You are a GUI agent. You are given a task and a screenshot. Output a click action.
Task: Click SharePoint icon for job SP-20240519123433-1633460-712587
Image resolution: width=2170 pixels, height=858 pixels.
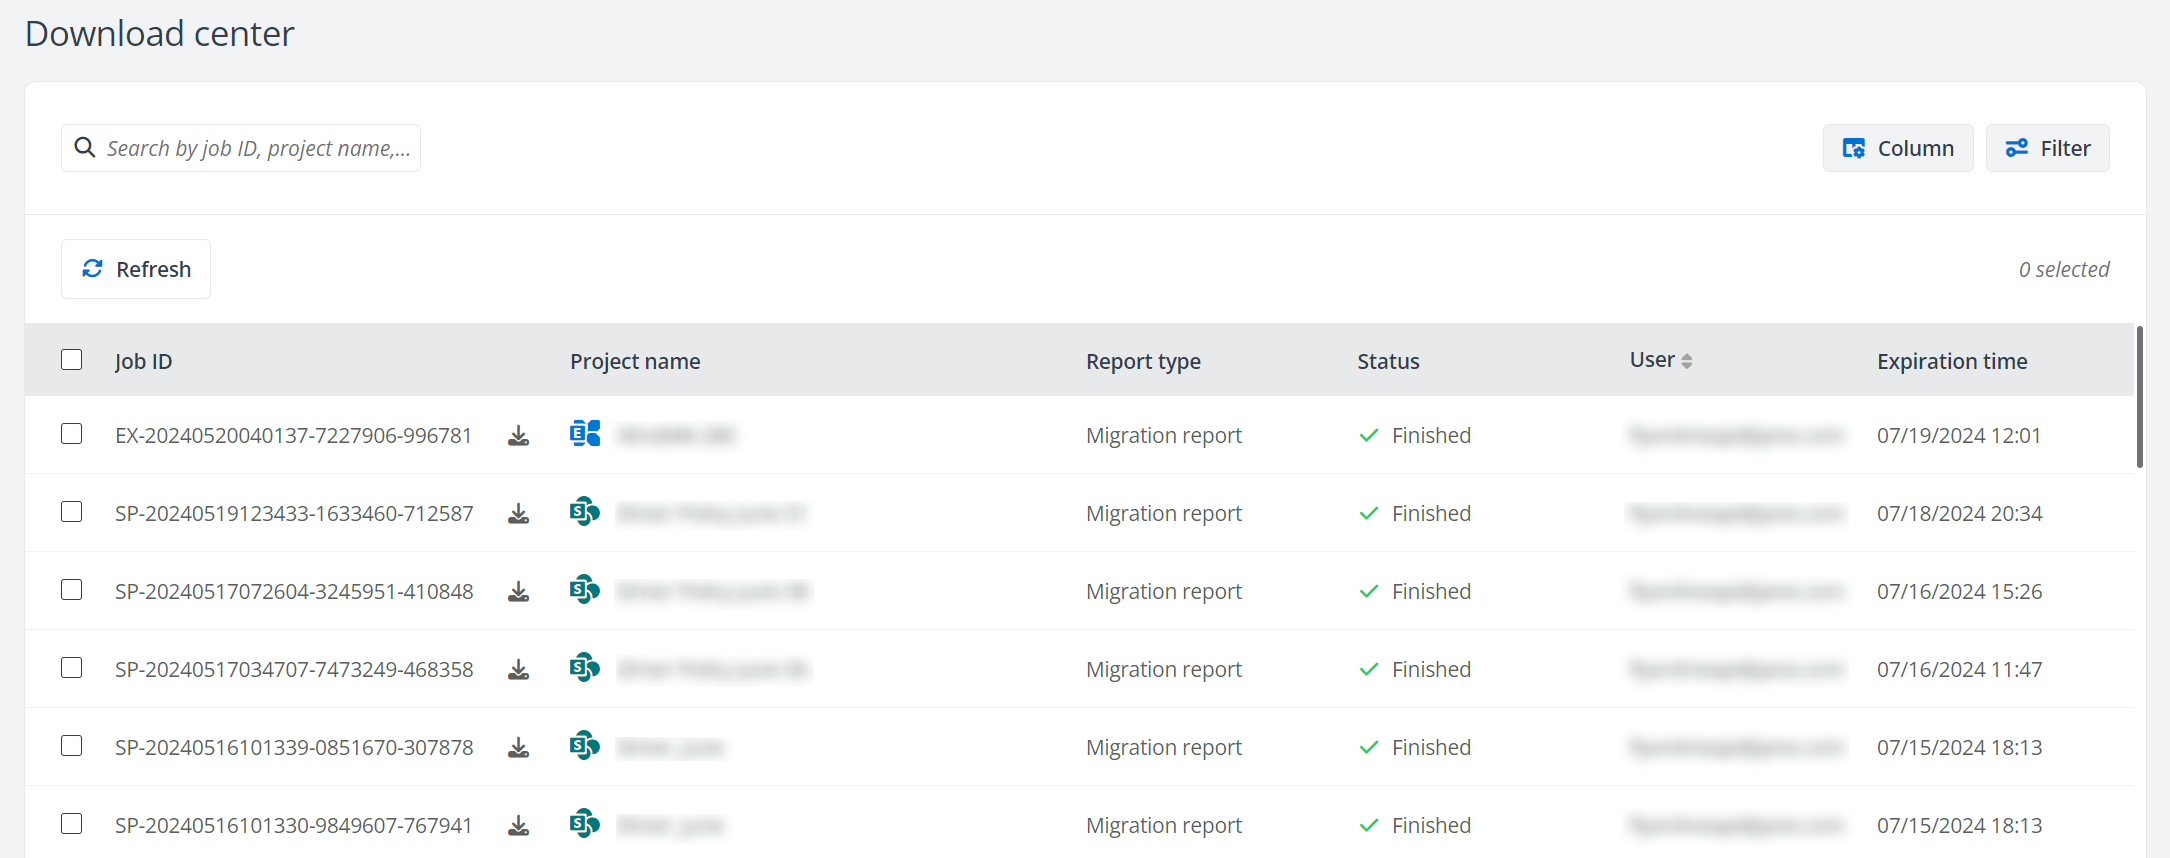[585, 512]
